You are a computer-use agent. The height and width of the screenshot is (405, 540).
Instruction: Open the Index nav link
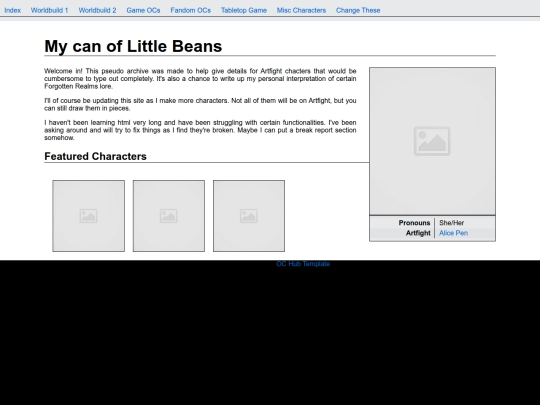(x=12, y=10)
